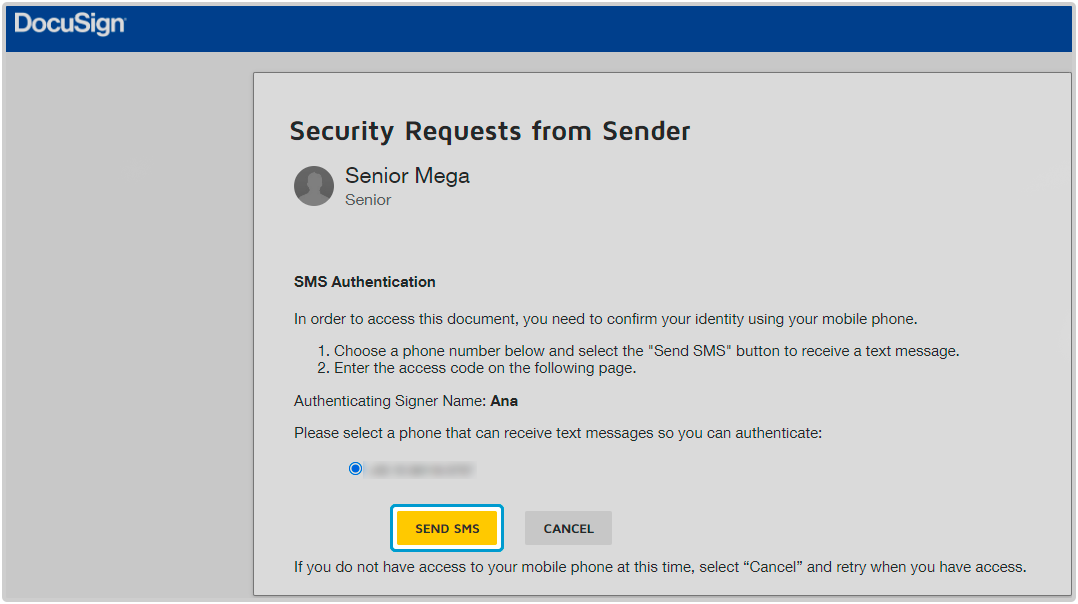Click the DocuSign logo in the header
Viewport: 1078px width, 604px height.
(x=69, y=25)
